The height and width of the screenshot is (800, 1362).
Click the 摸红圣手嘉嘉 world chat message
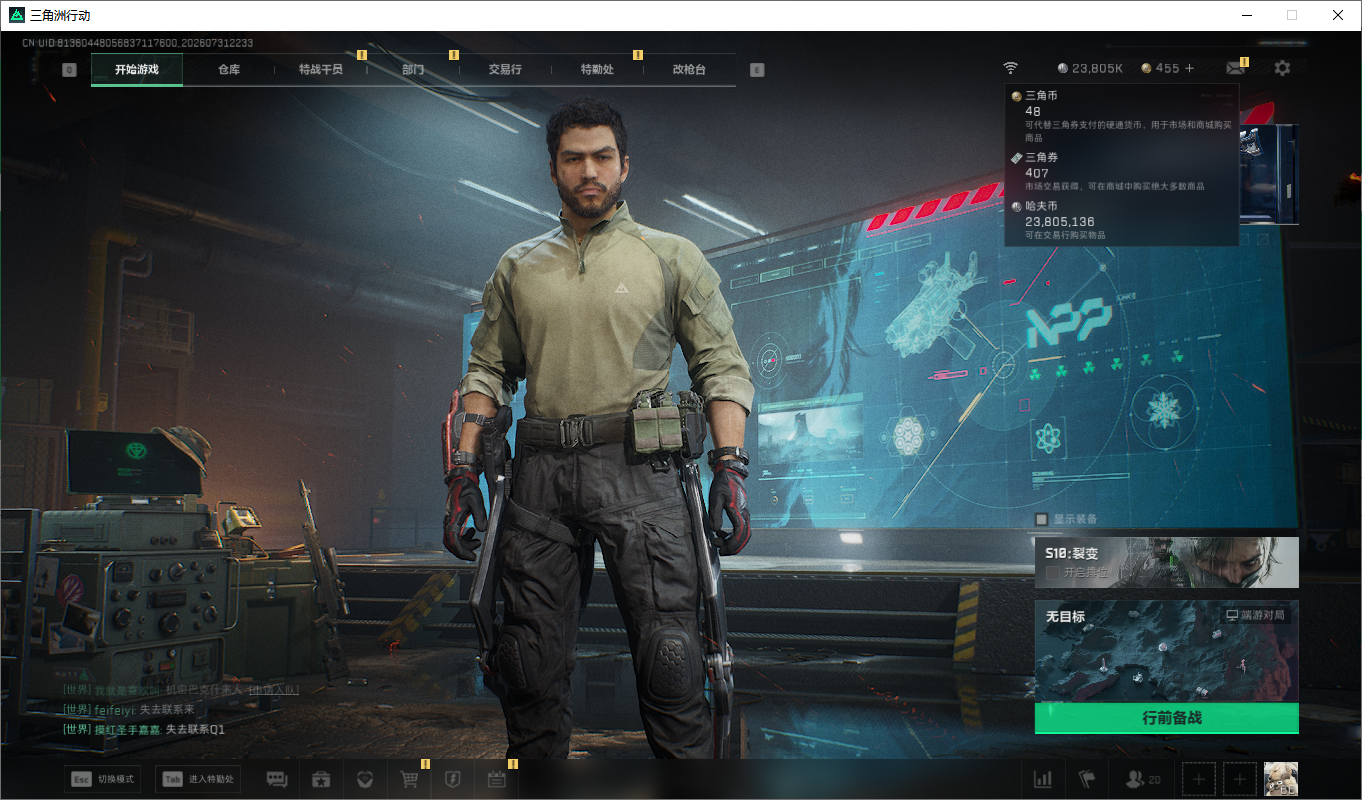click(143, 730)
